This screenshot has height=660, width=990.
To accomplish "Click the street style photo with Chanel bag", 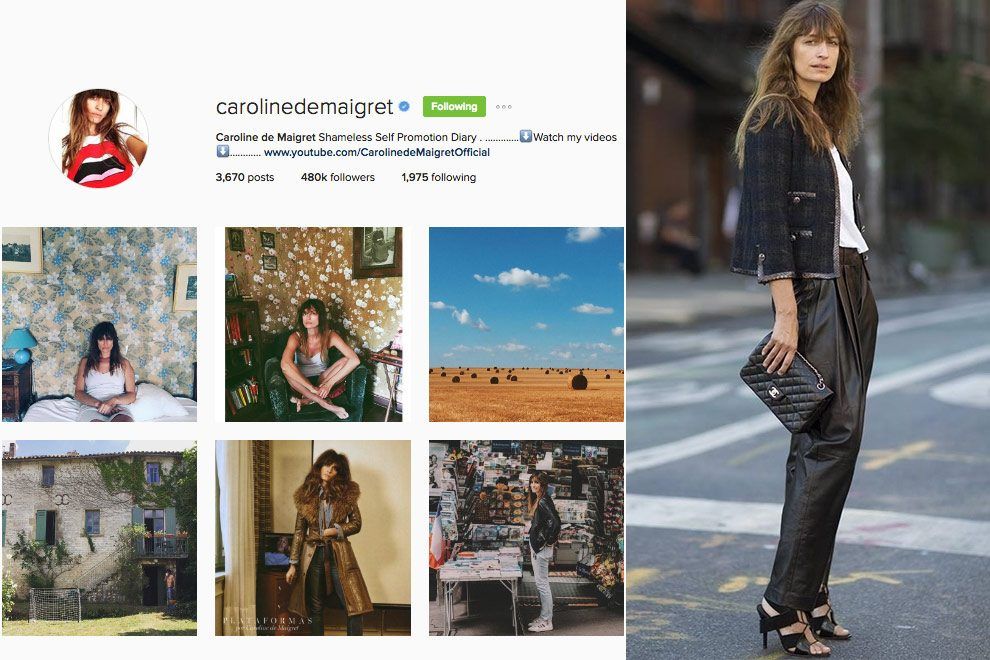I will [x=808, y=330].
